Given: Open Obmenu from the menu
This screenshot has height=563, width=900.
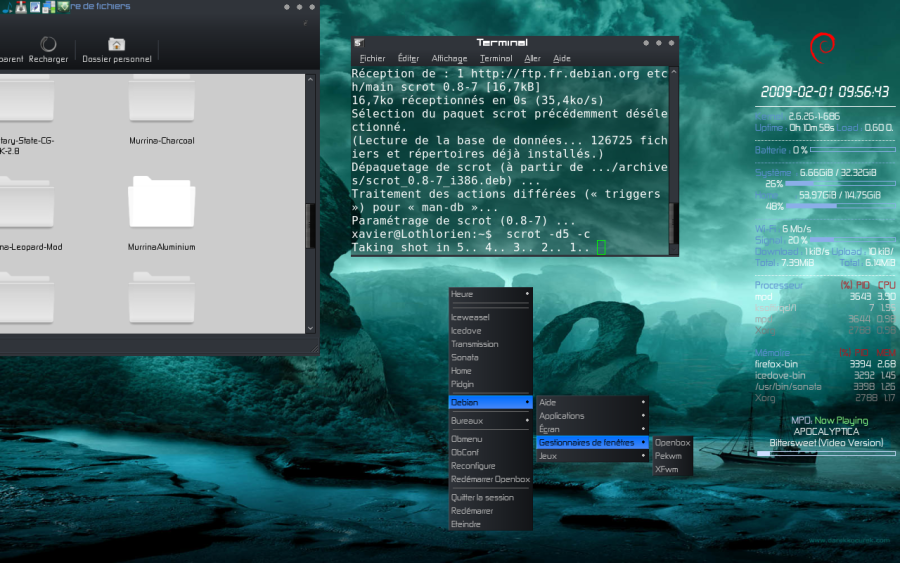Looking at the screenshot, I should 490,439.
